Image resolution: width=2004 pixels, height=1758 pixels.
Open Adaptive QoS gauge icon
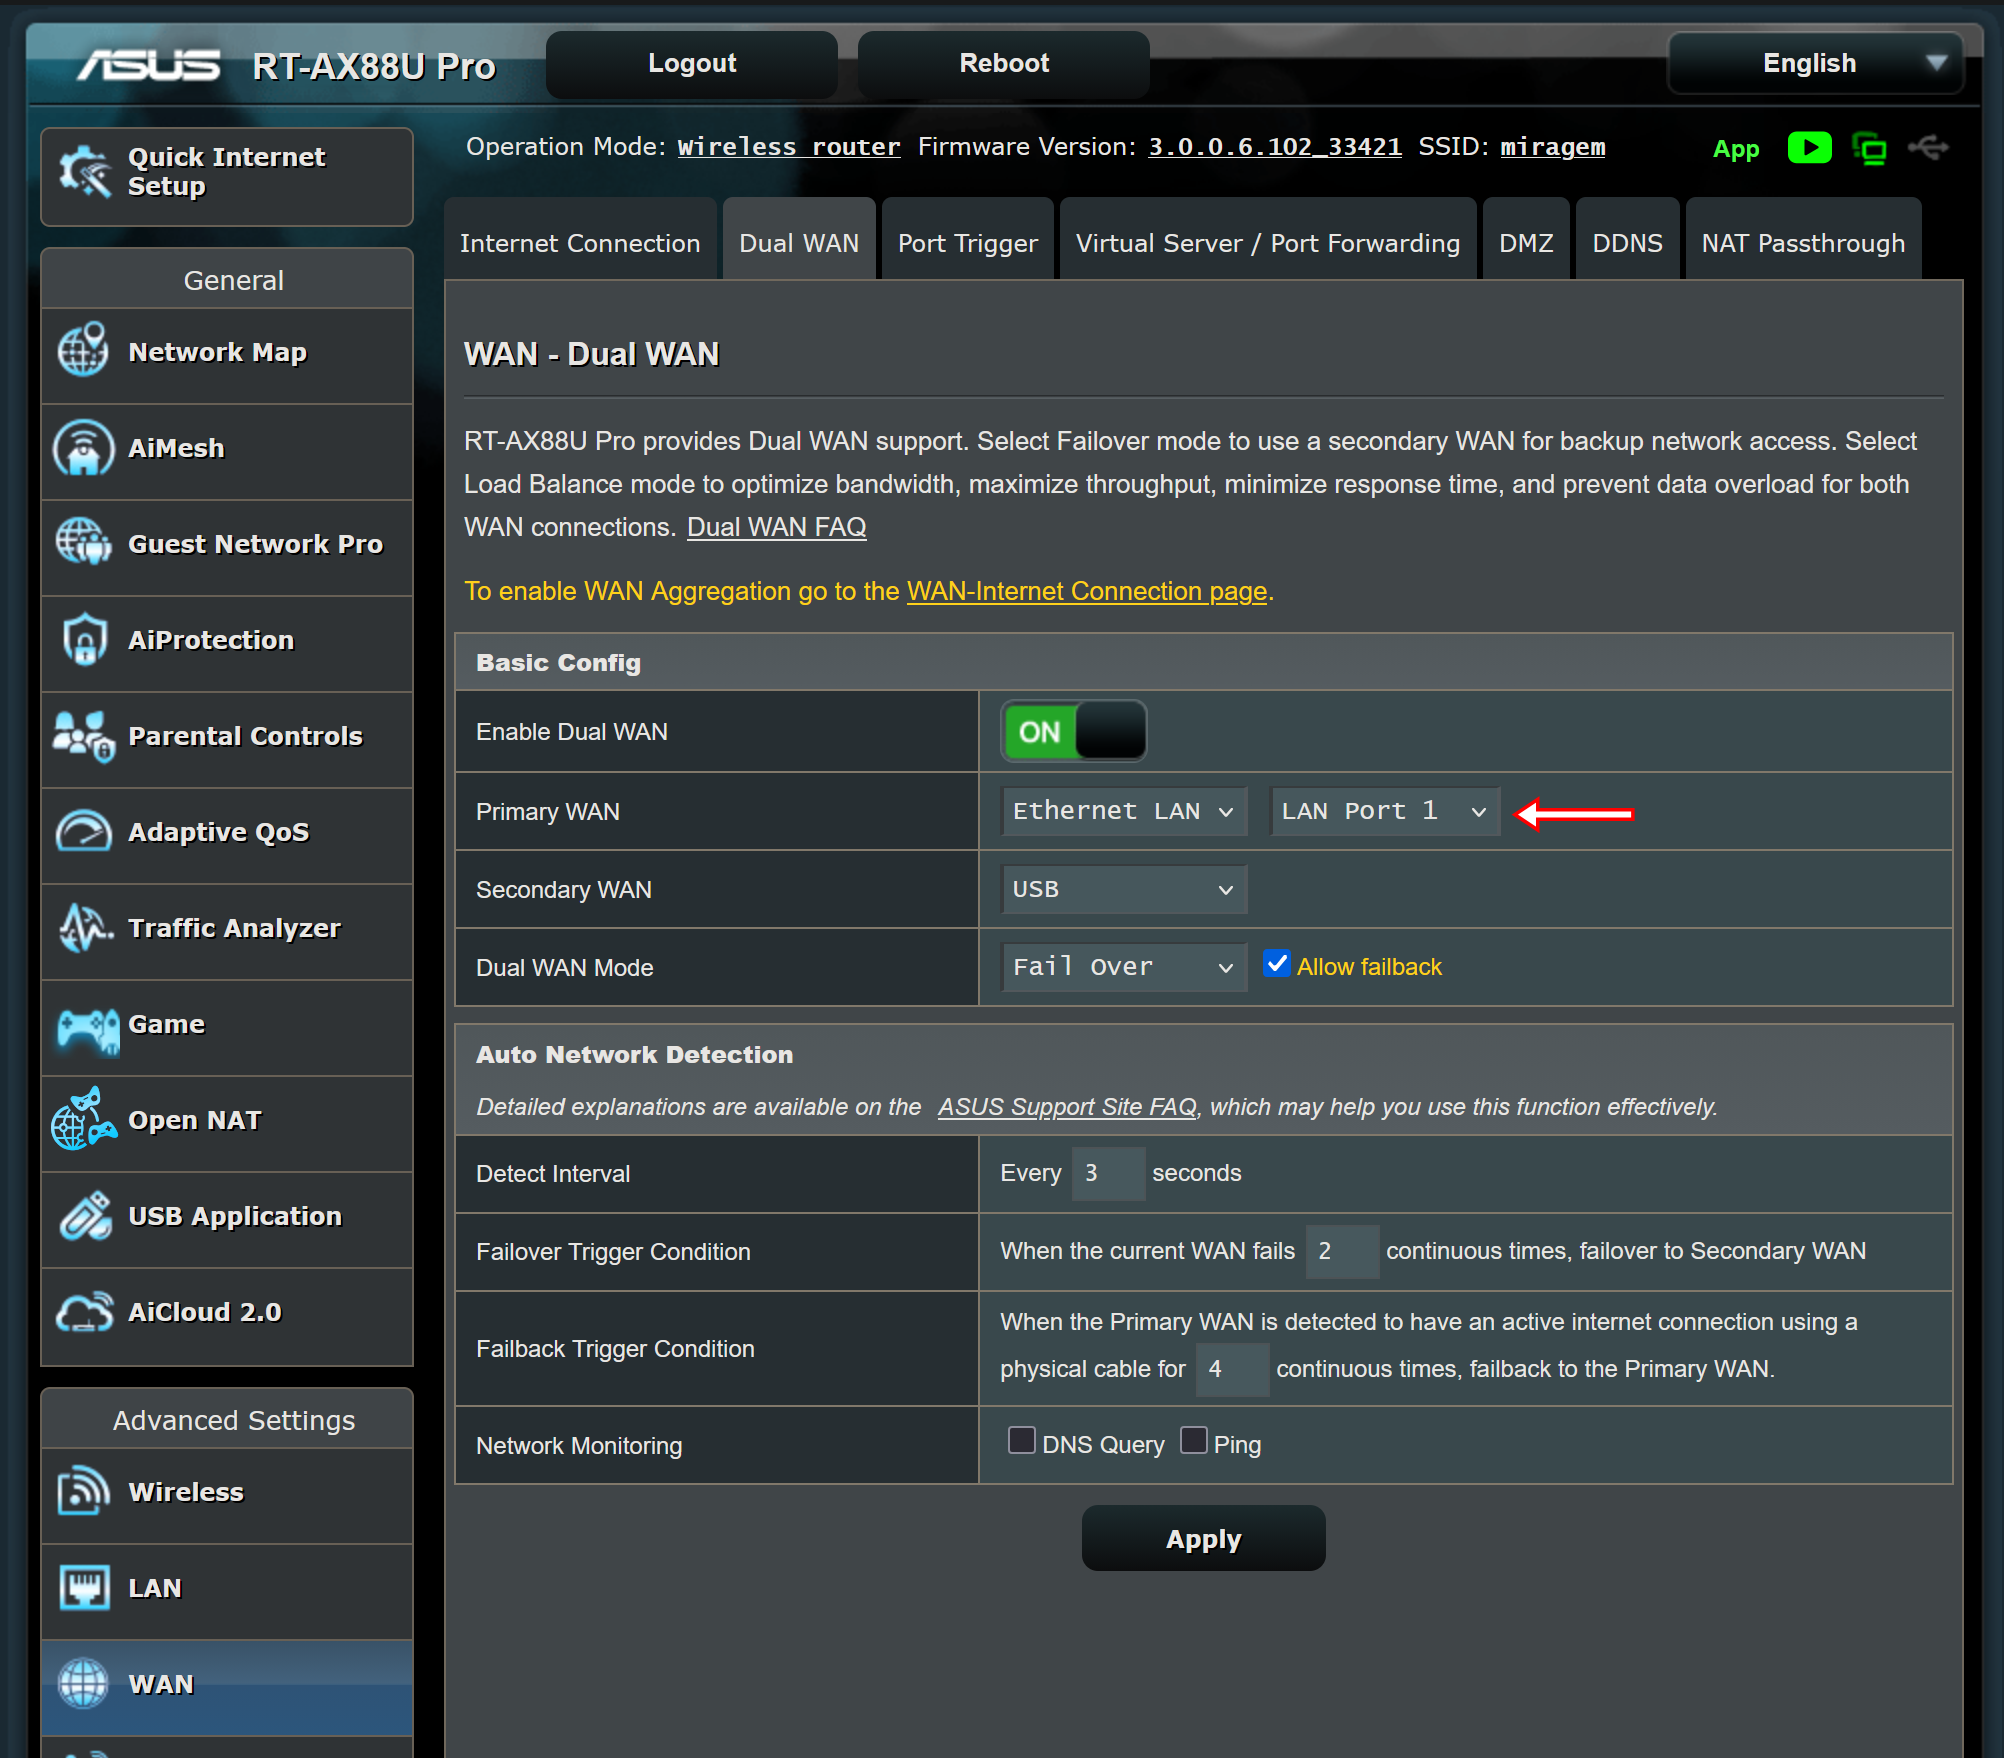tap(84, 832)
